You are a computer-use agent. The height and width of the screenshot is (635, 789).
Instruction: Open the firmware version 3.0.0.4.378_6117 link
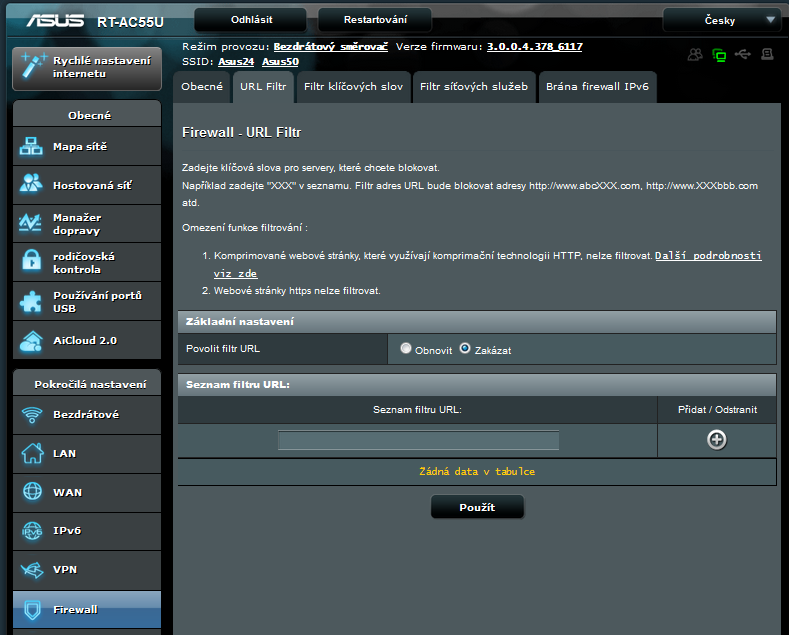click(534, 47)
